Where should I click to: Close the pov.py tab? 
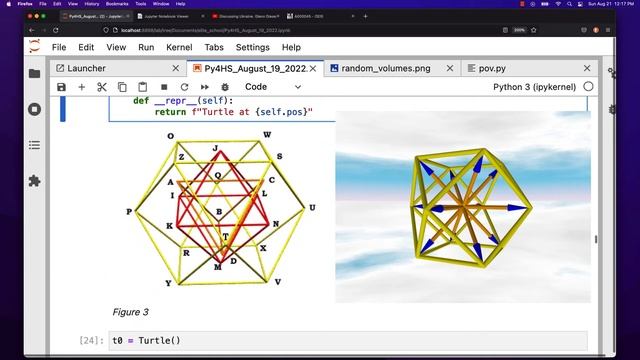coord(587,68)
